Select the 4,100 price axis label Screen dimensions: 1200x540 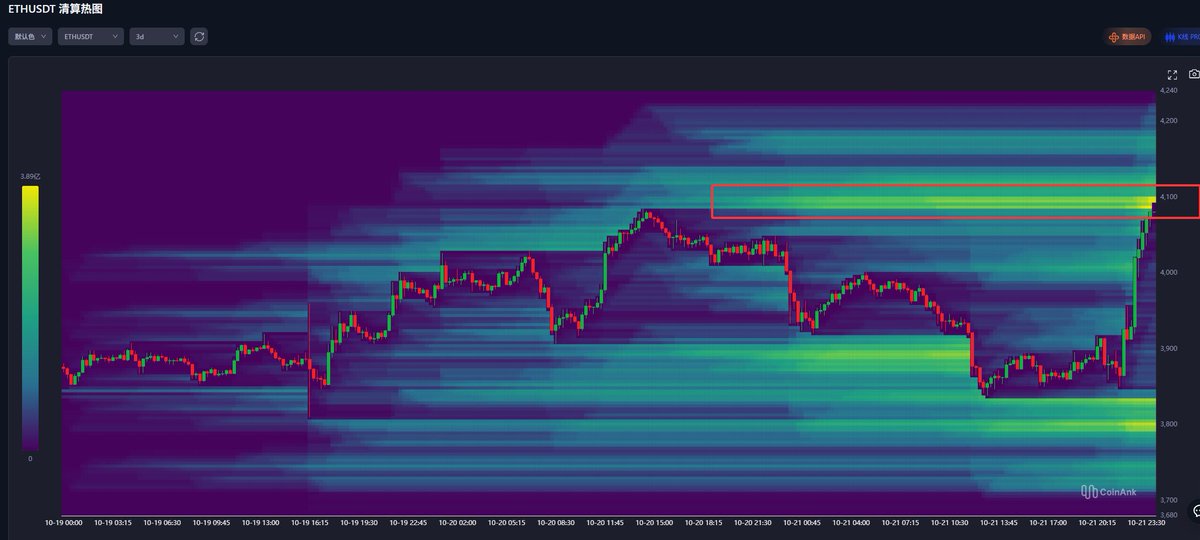click(1168, 197)
